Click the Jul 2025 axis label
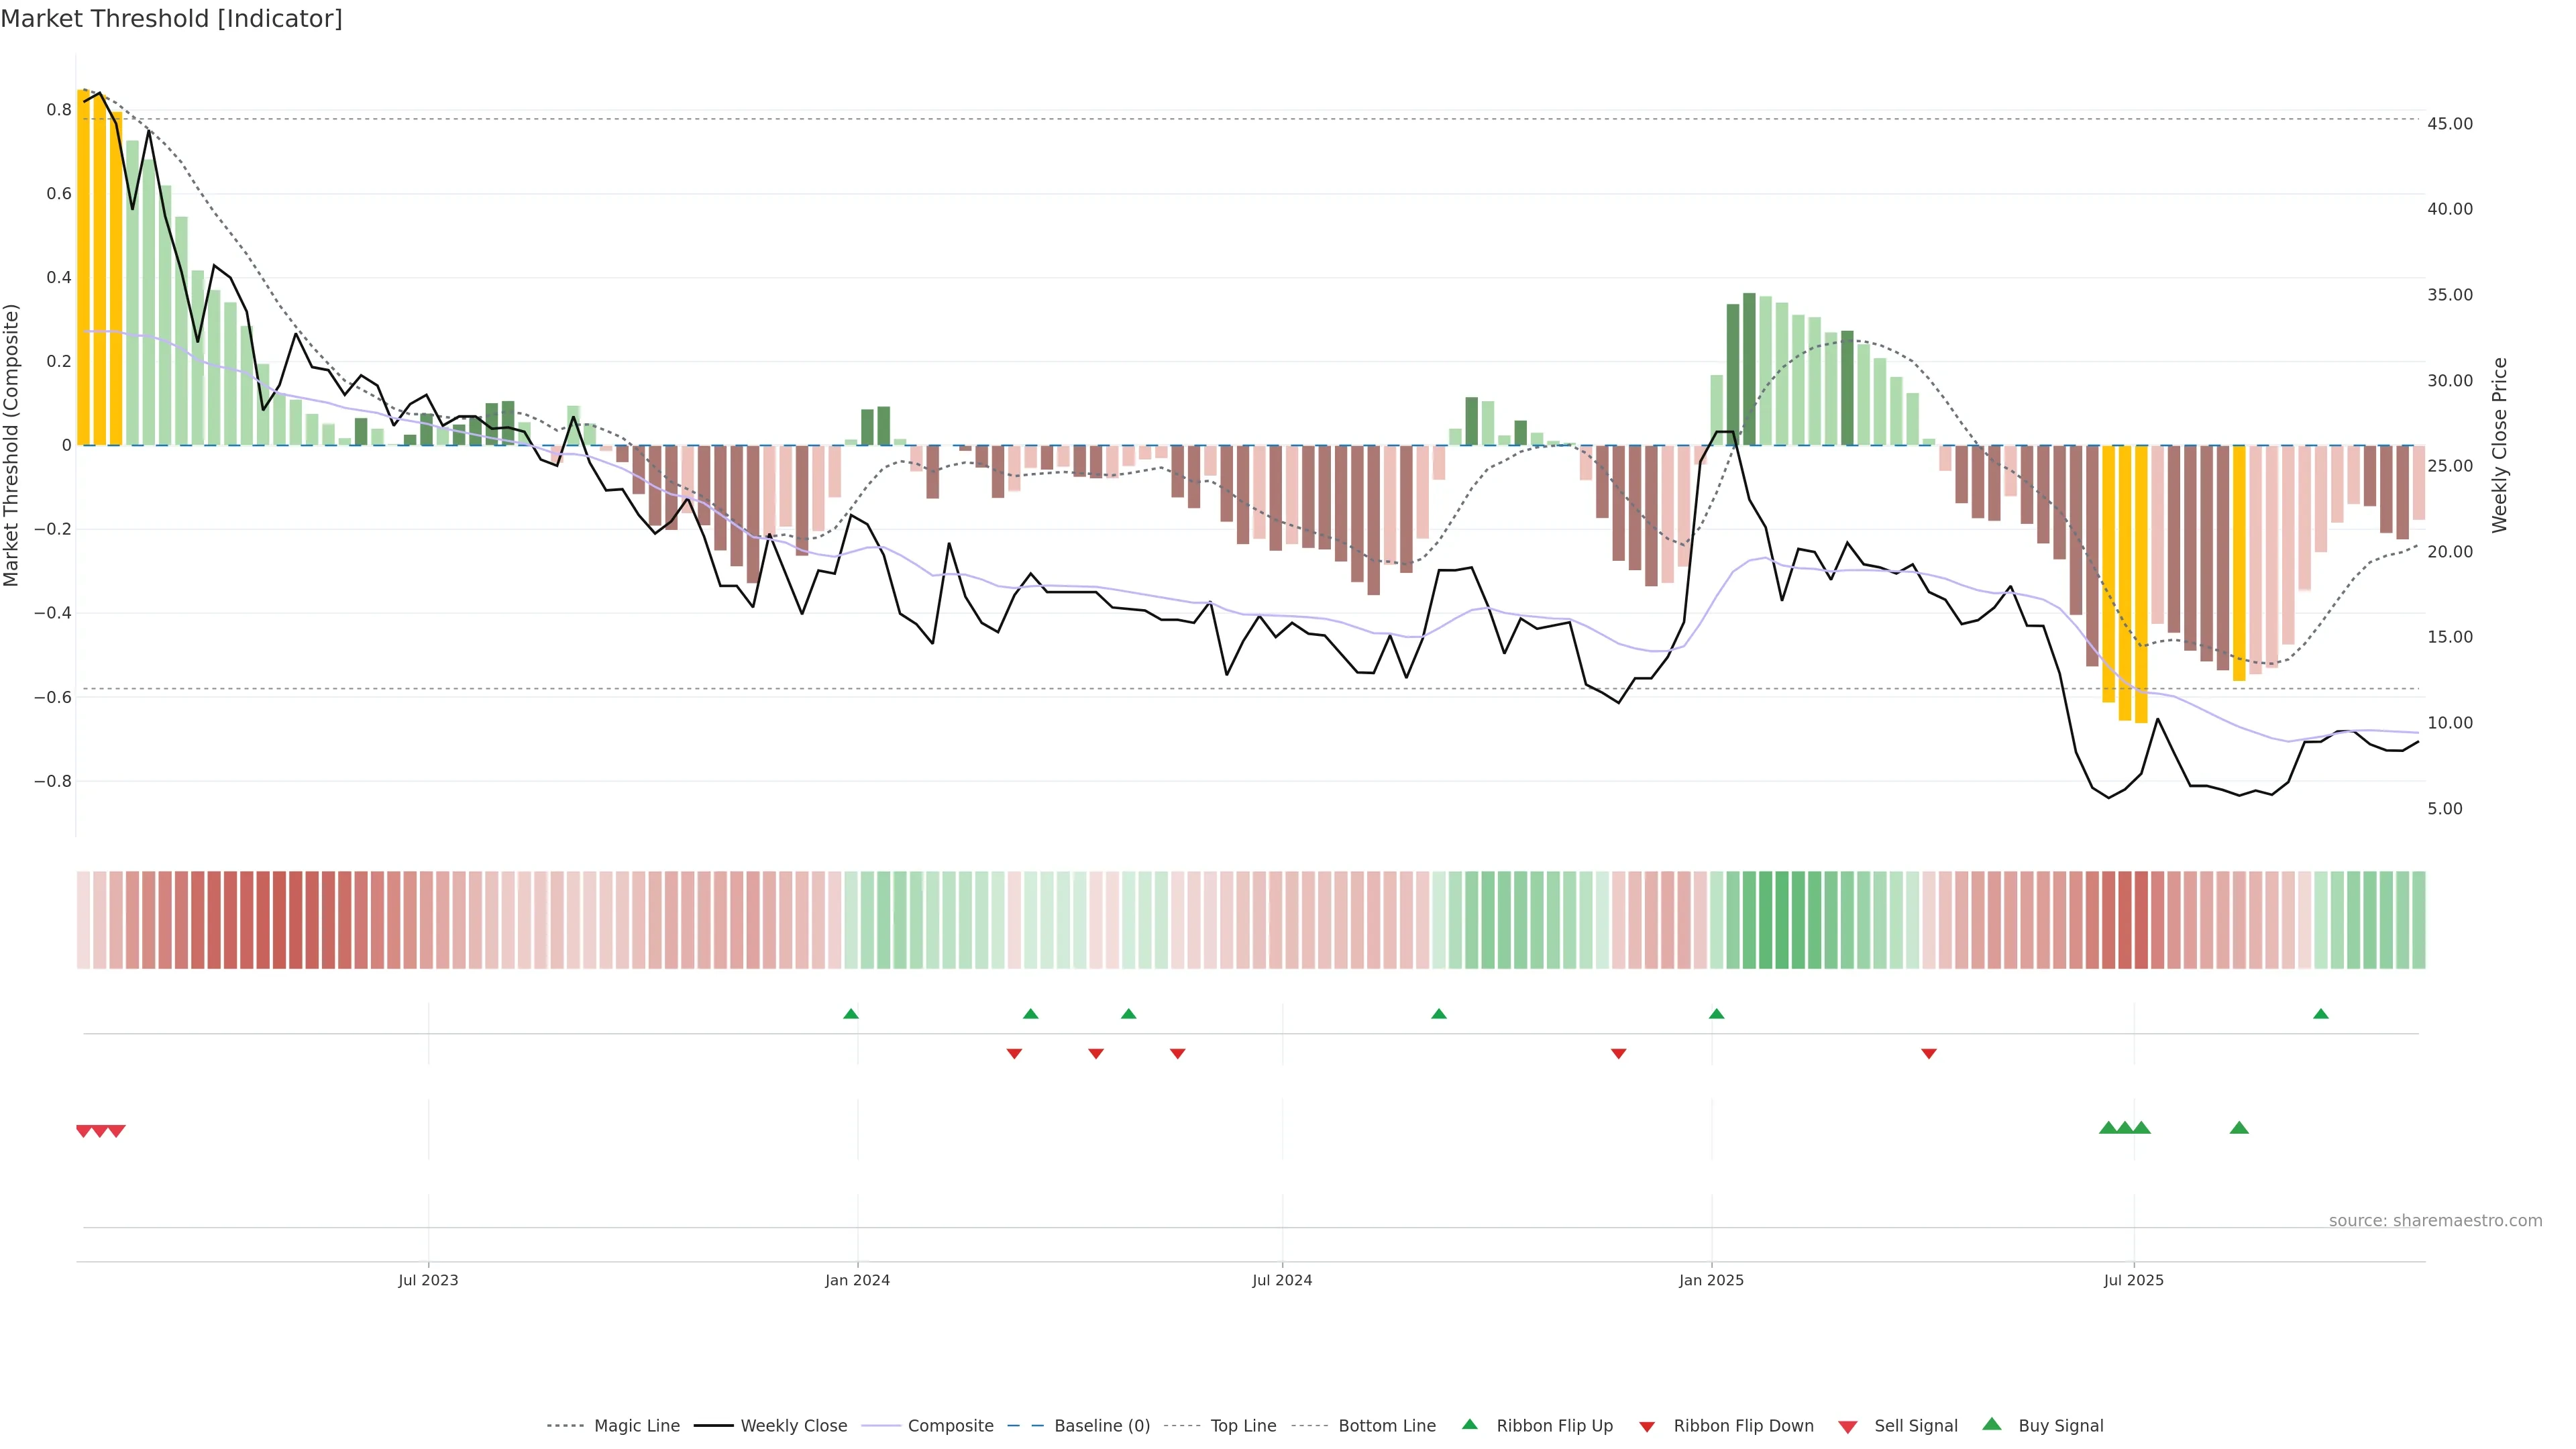 [2134, 1280]
